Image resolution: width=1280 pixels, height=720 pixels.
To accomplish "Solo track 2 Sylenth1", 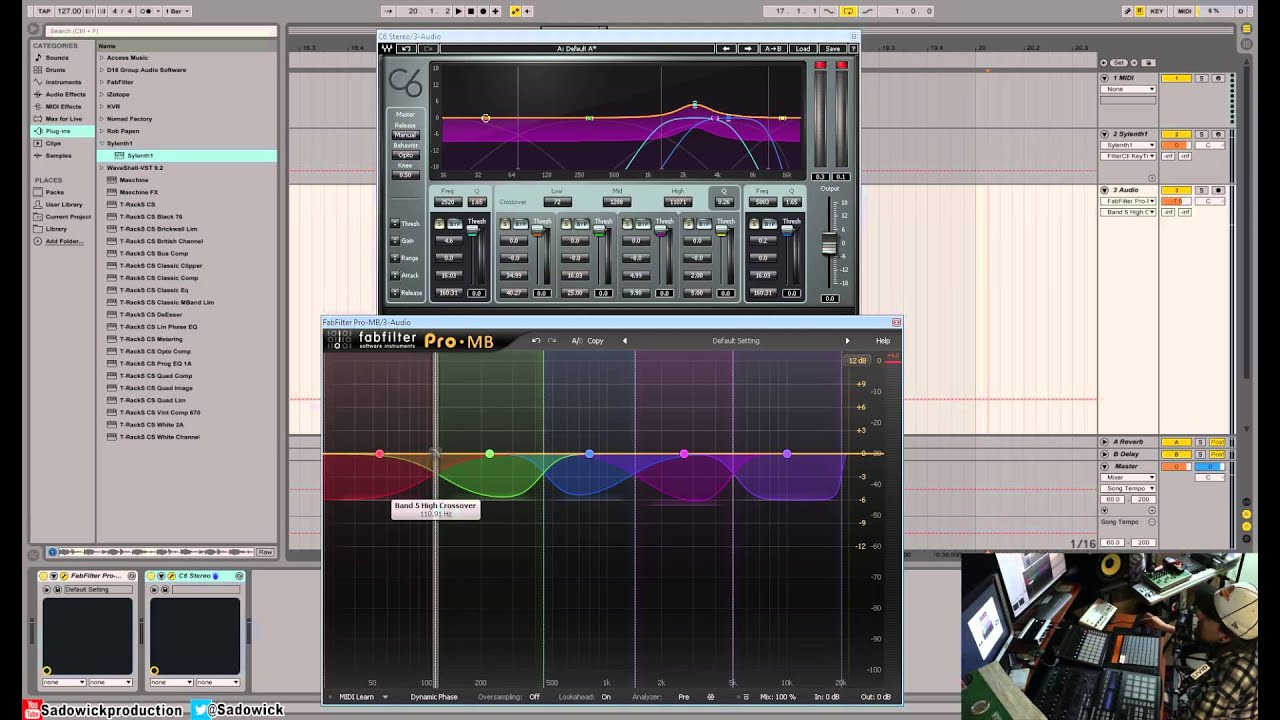I will 1202,134.
